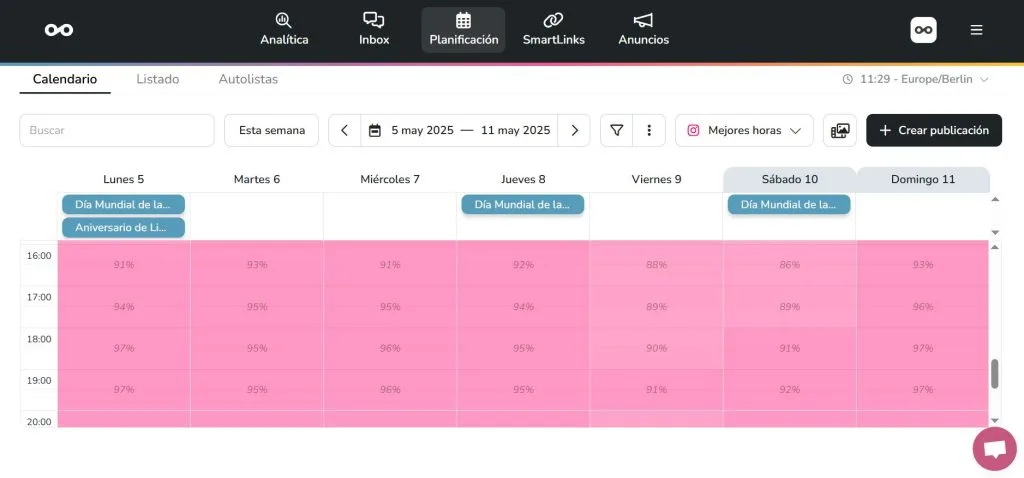This screenshot has width=1024, height=478.
Task: Go to previous week arrow
Action: [x=344, y=130]
